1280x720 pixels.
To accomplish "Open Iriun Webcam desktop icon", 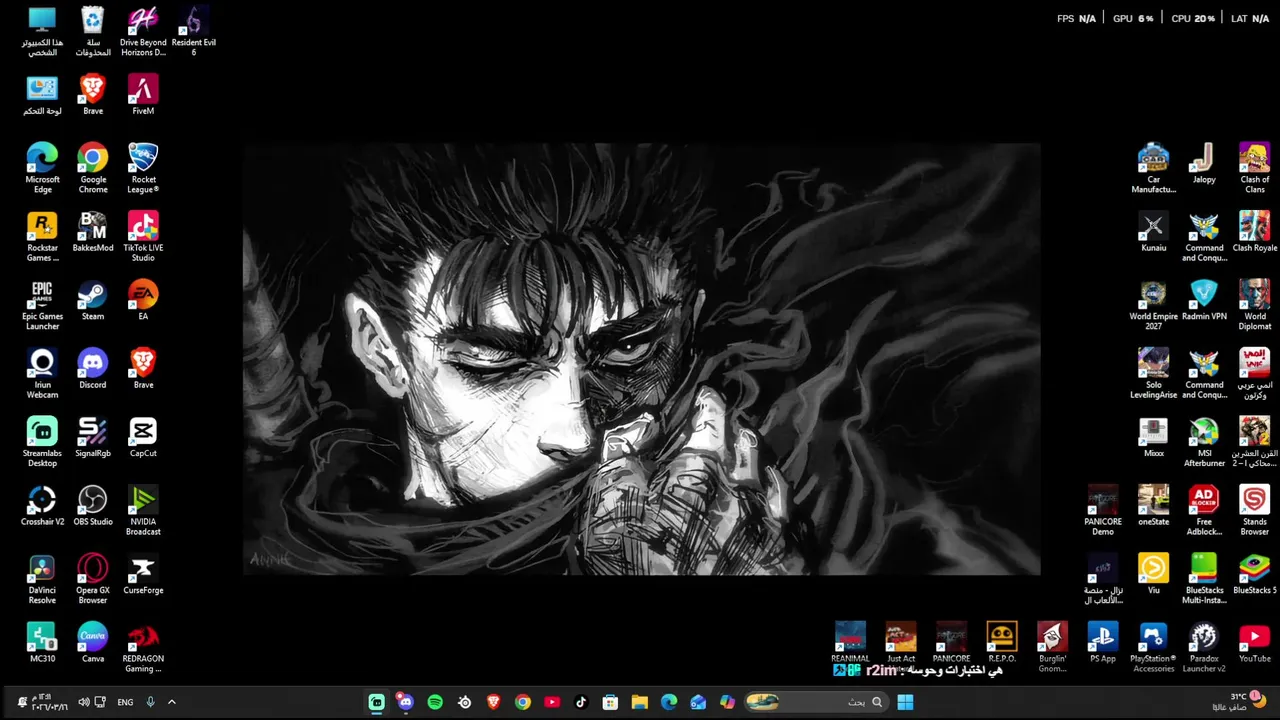I will (x=42, y=374).
